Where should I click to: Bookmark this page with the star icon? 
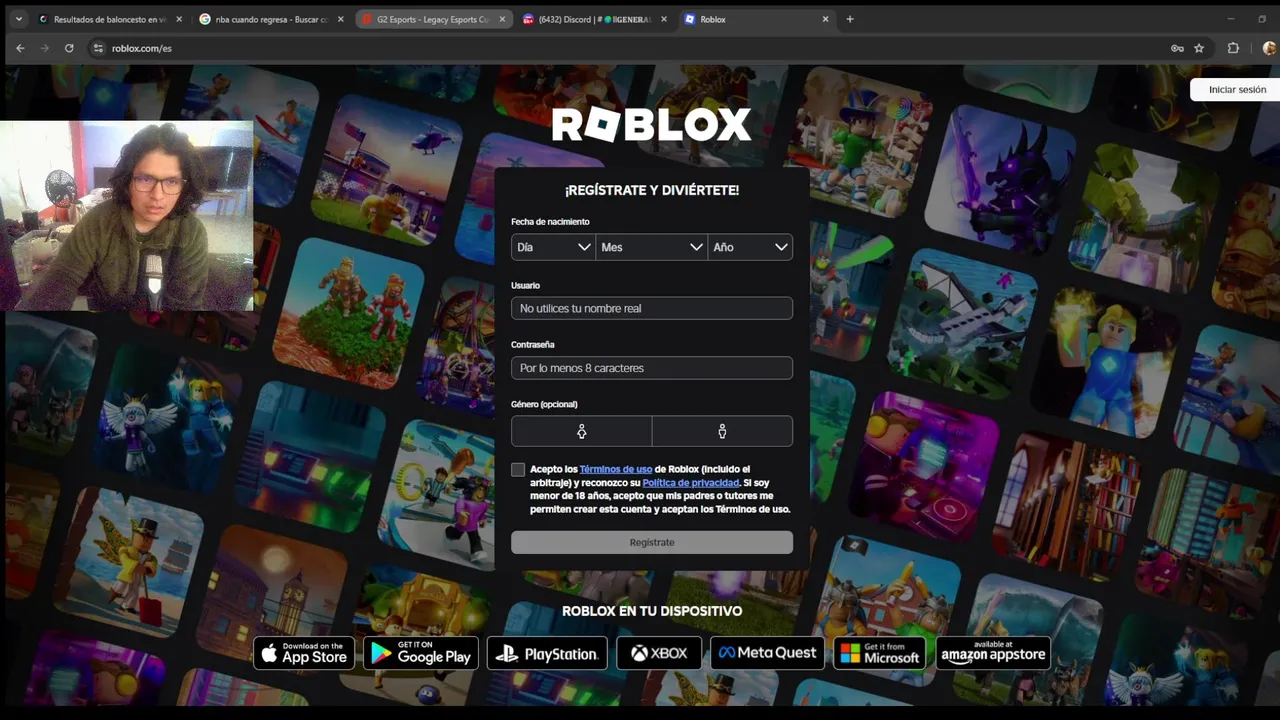coord(1199,48)
